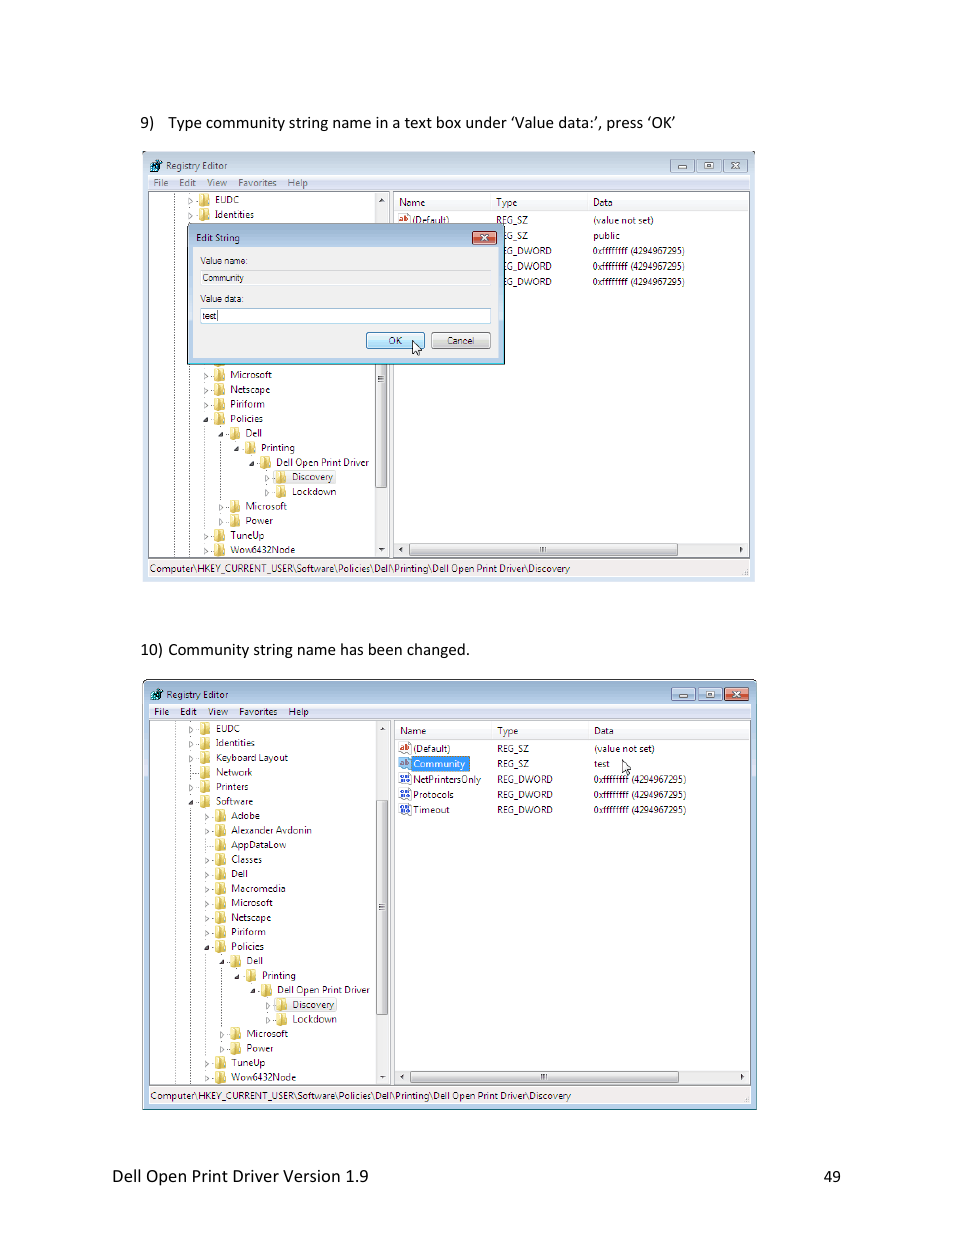The width and height of the screenshot is (954, 1235).
Task: Click the 'public' data cell in step 9
Action: click(606, 236)
